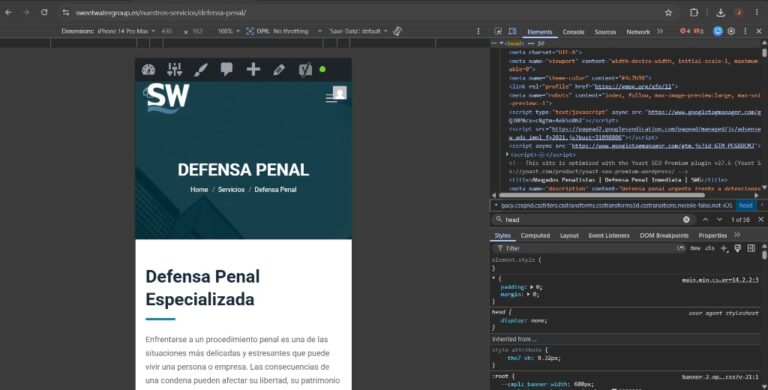
Task: Add a new style rule
Action: click(724, 248)
